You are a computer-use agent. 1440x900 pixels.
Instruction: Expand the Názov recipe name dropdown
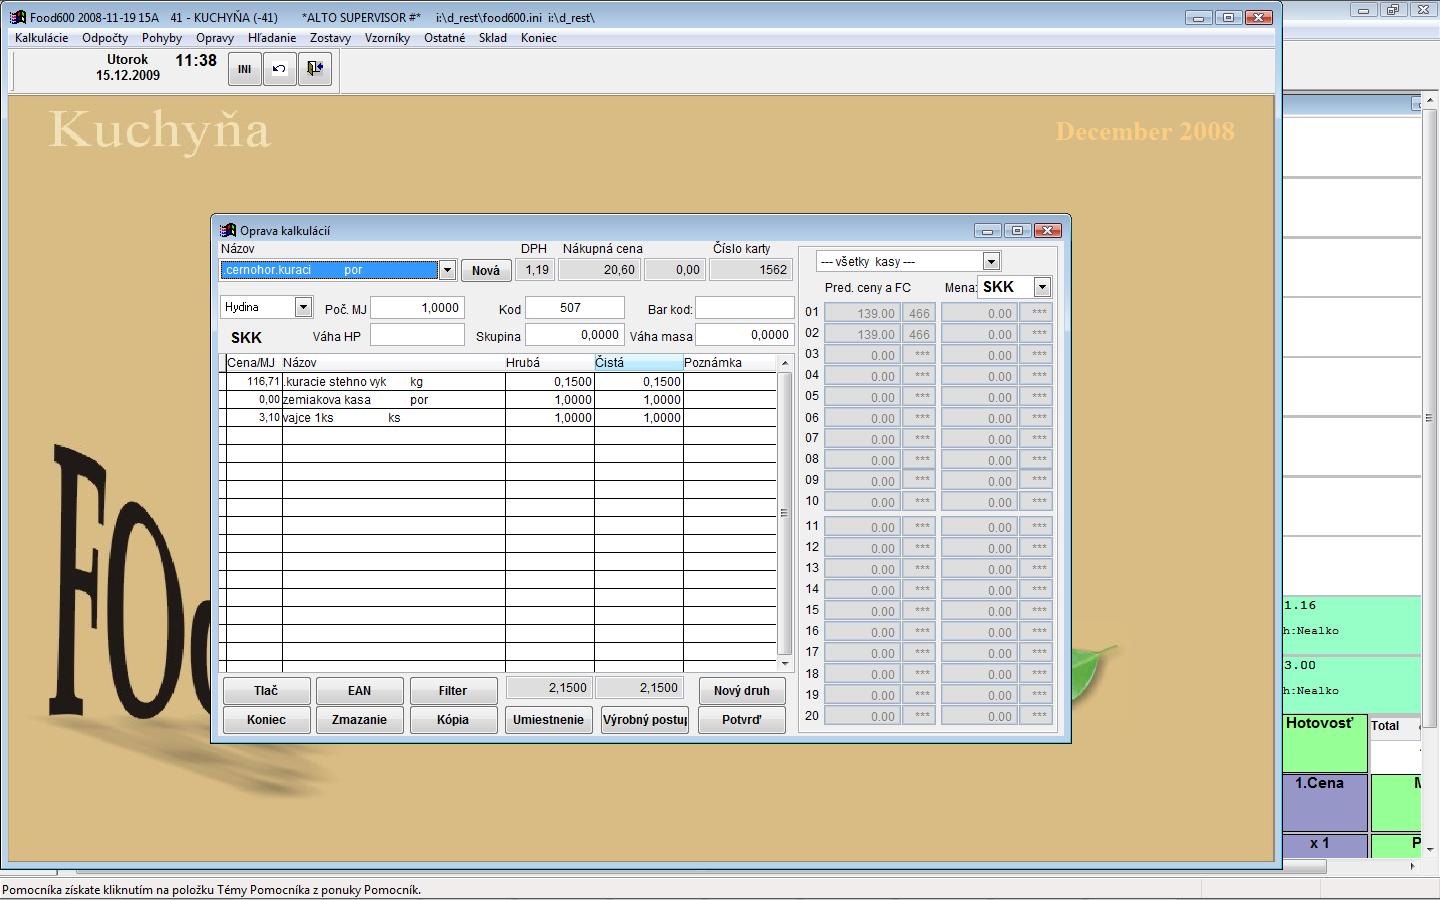(447, 270)
